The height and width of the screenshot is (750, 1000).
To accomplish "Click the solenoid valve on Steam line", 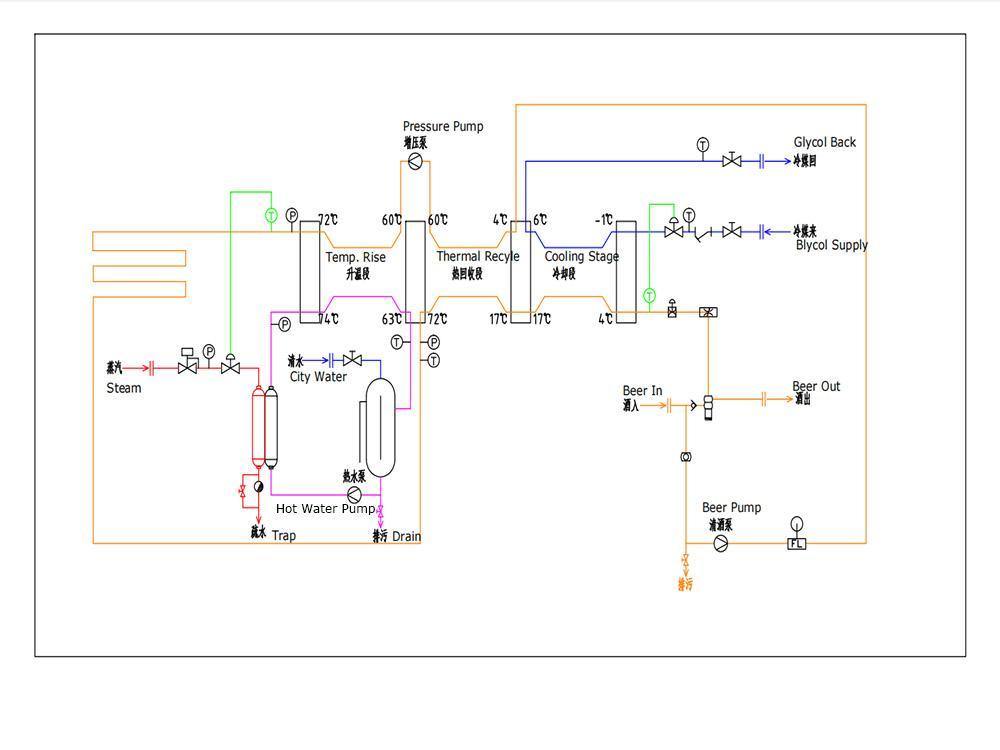I will pos(187,365).
